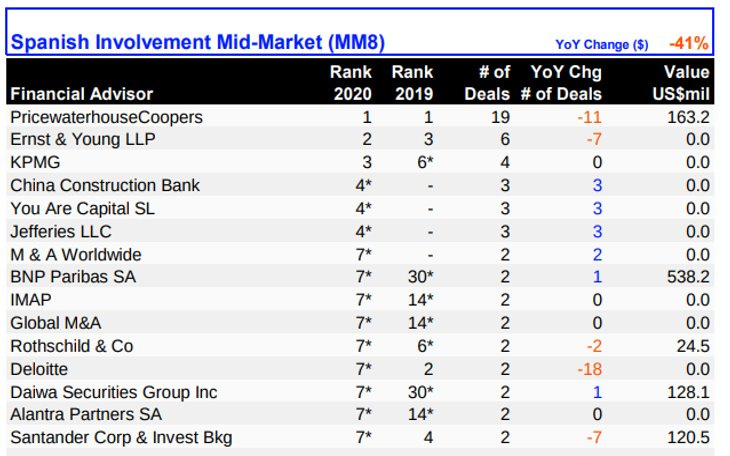Select the Global M&A advisor name
Screen dimensions: 730x456
[x=56, y=323]
